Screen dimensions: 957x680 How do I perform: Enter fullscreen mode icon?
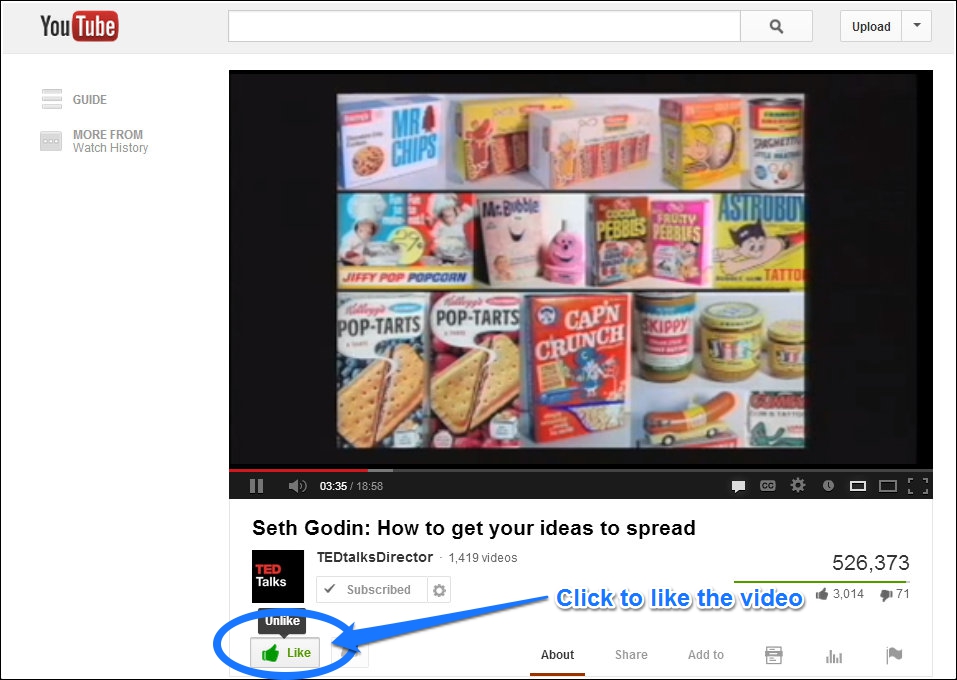(917, 486)
